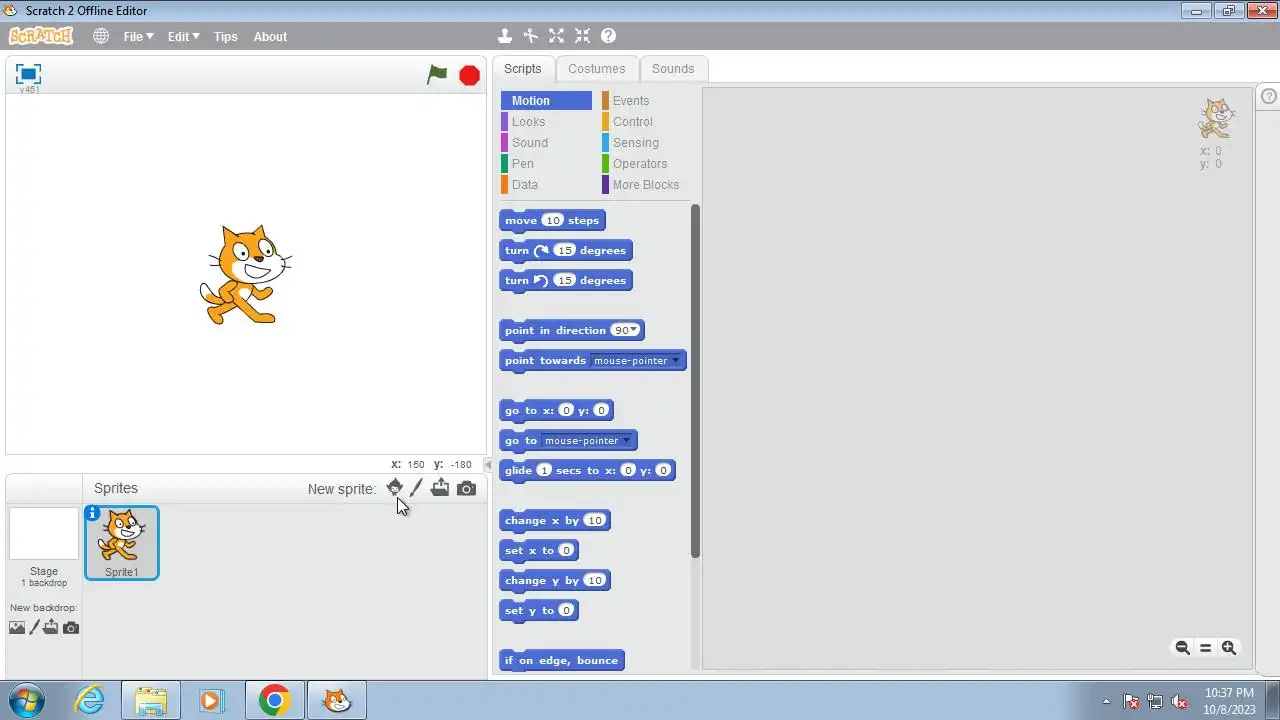Open the About link
The image size is (1280, 720).
point(270,36)
